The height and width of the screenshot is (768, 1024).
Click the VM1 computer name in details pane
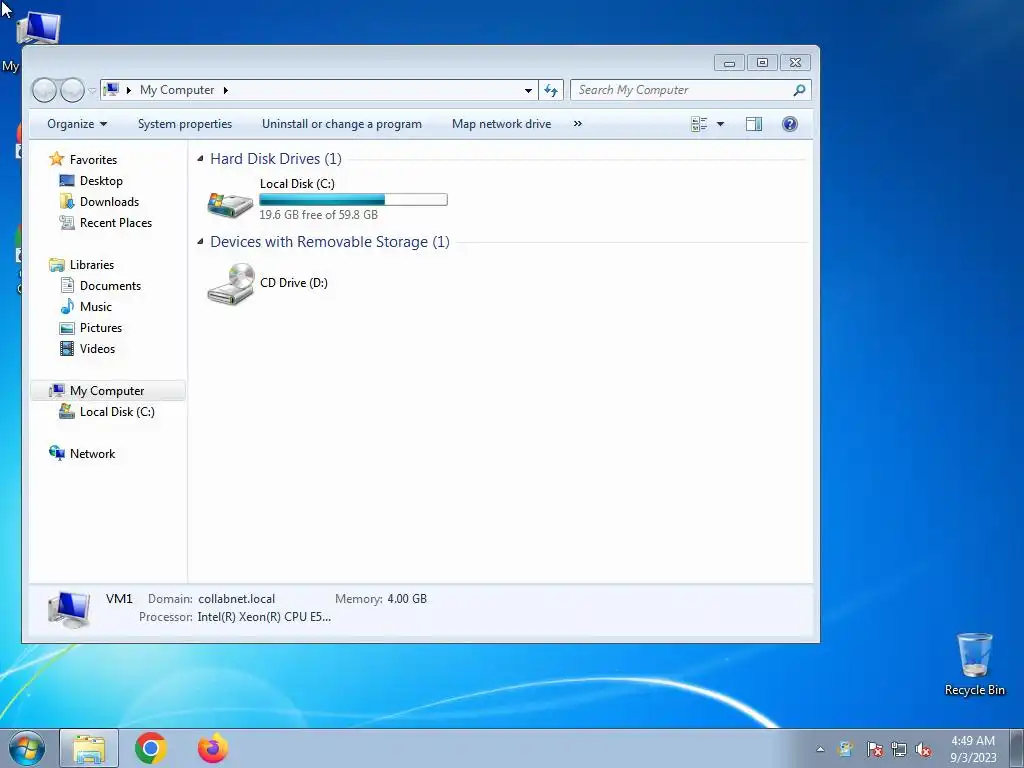119,599
